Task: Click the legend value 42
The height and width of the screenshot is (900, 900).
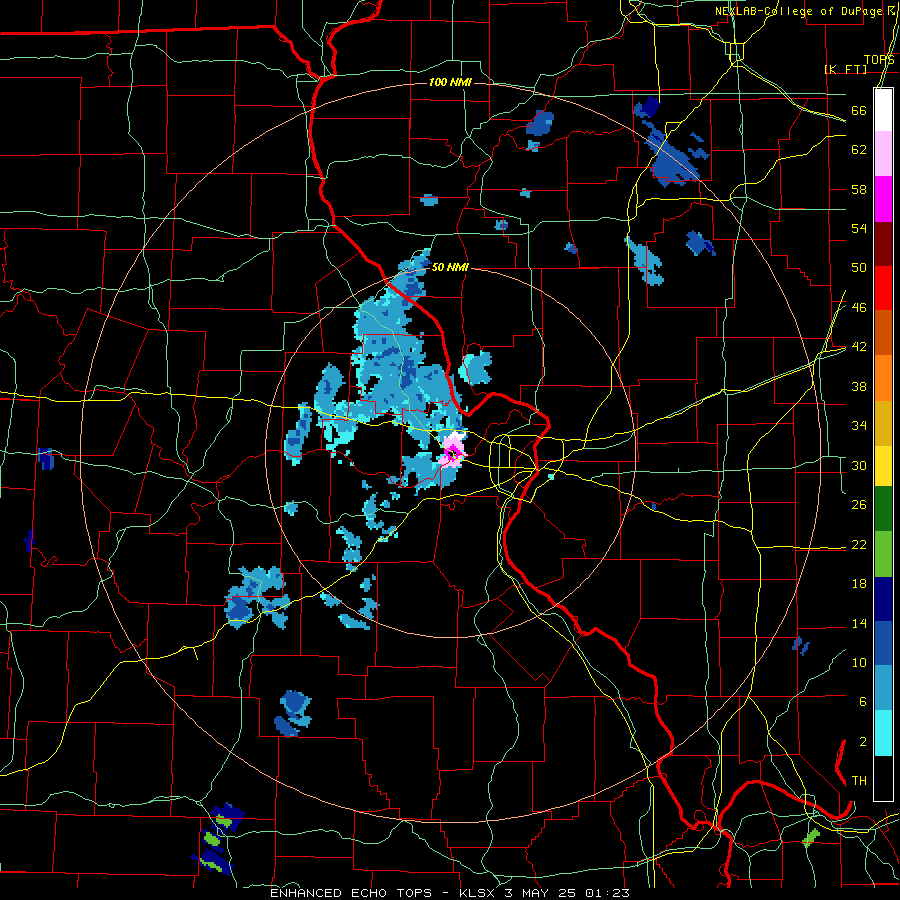Action: (x=859, y=347)
